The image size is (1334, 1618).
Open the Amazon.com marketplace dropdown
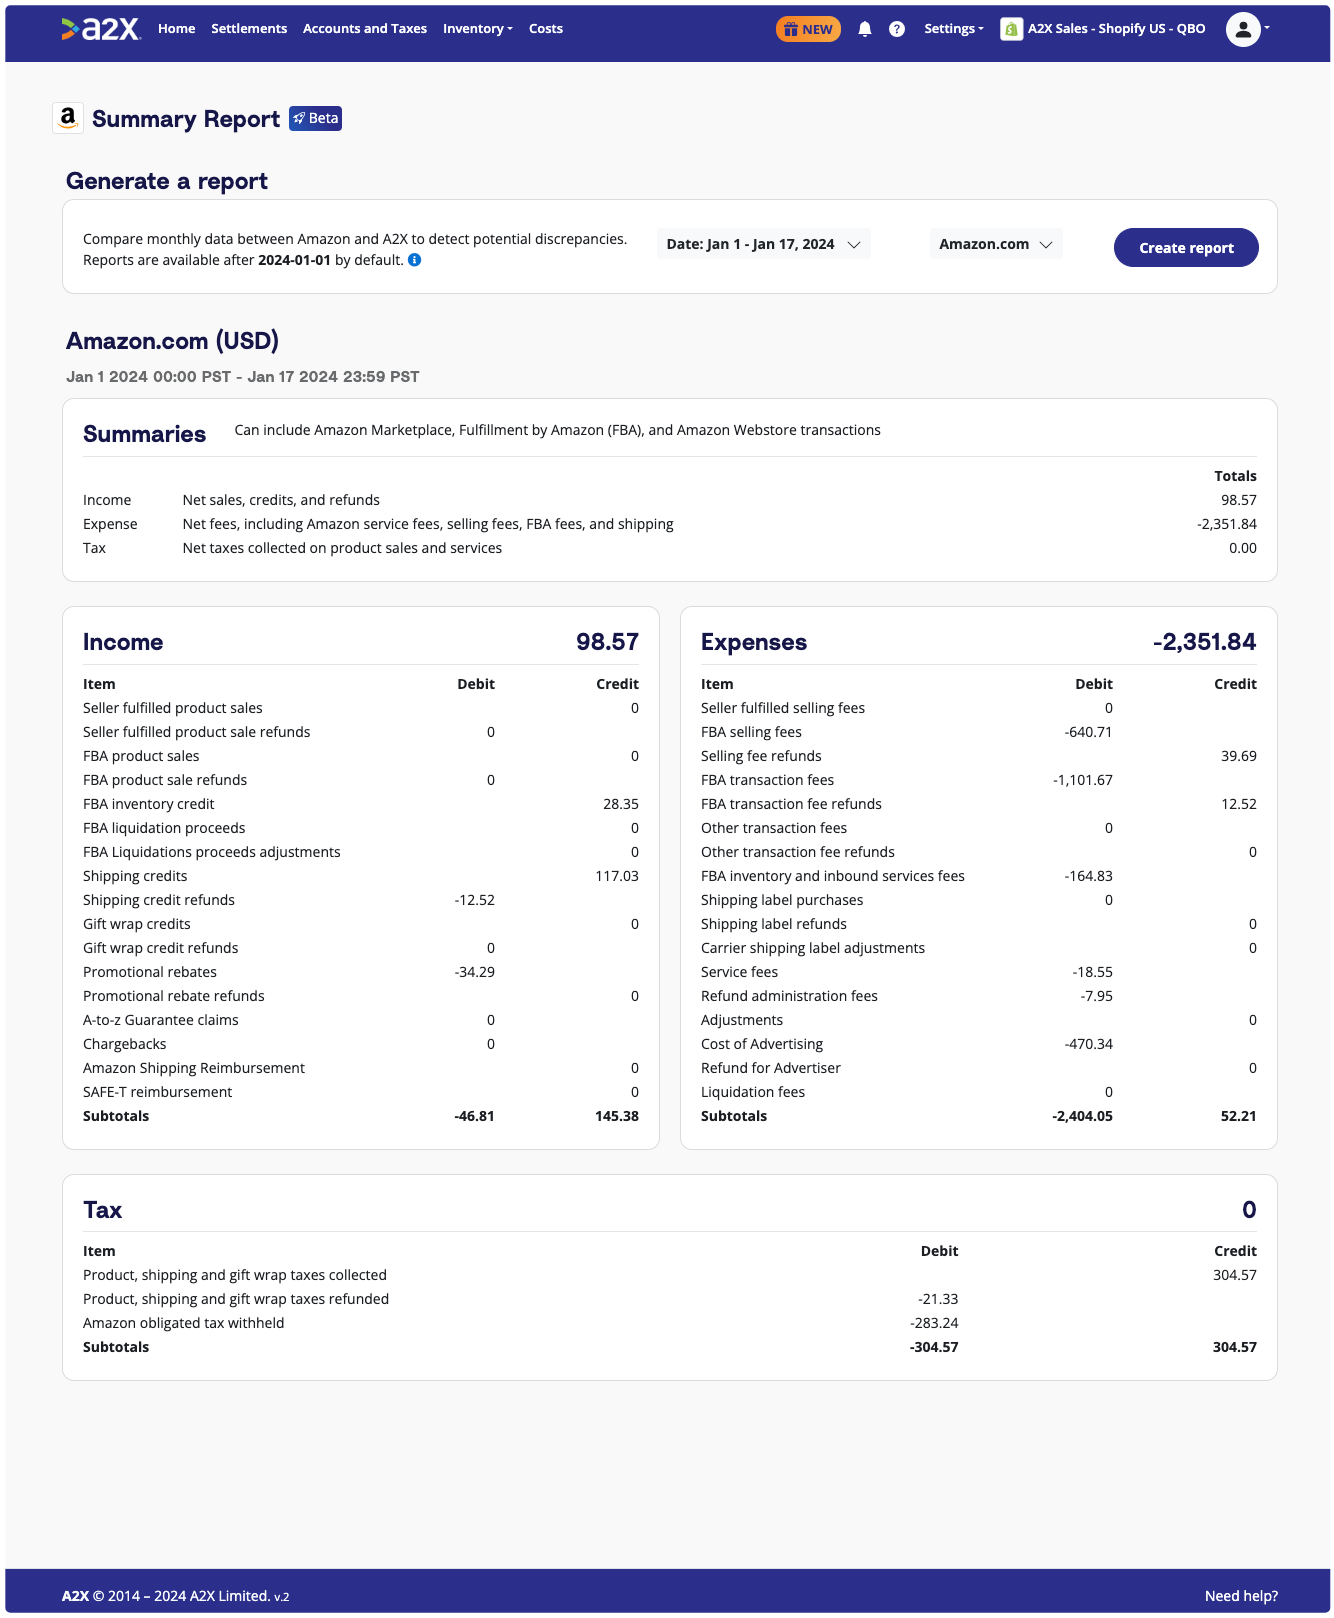pos(996,244)
